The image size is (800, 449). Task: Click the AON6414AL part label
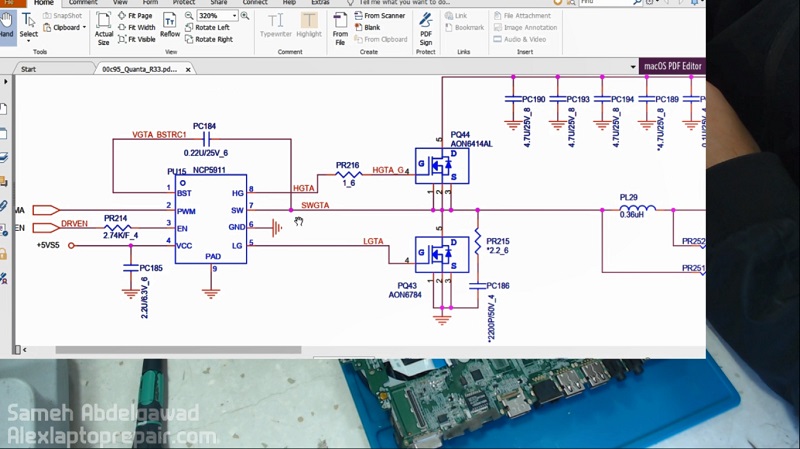click(x=471, y=144)
